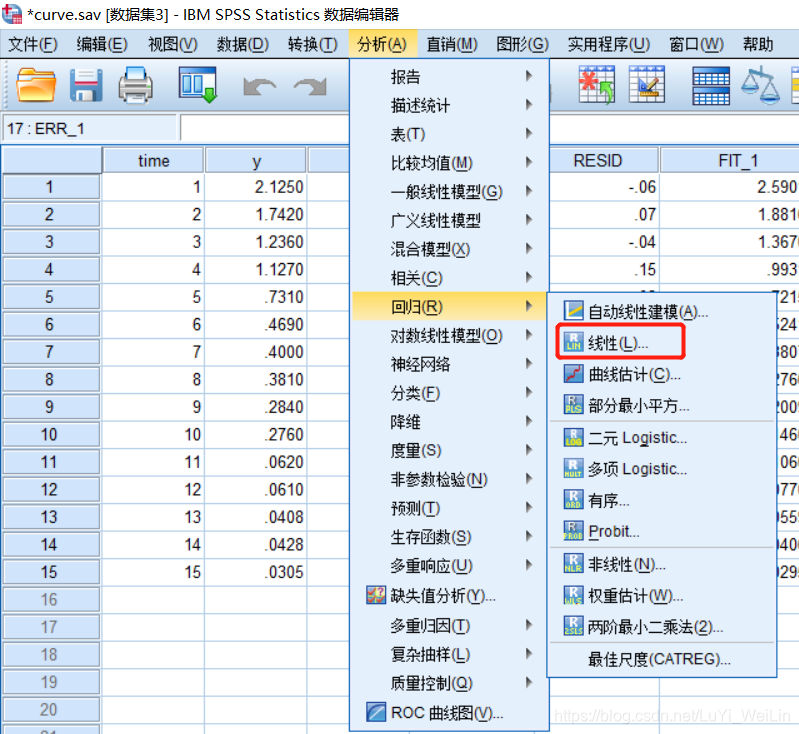This screenshot has height=734, width=799.
Task: Expand the 生存函数 submenu arrow
Action: coord(529,536)
